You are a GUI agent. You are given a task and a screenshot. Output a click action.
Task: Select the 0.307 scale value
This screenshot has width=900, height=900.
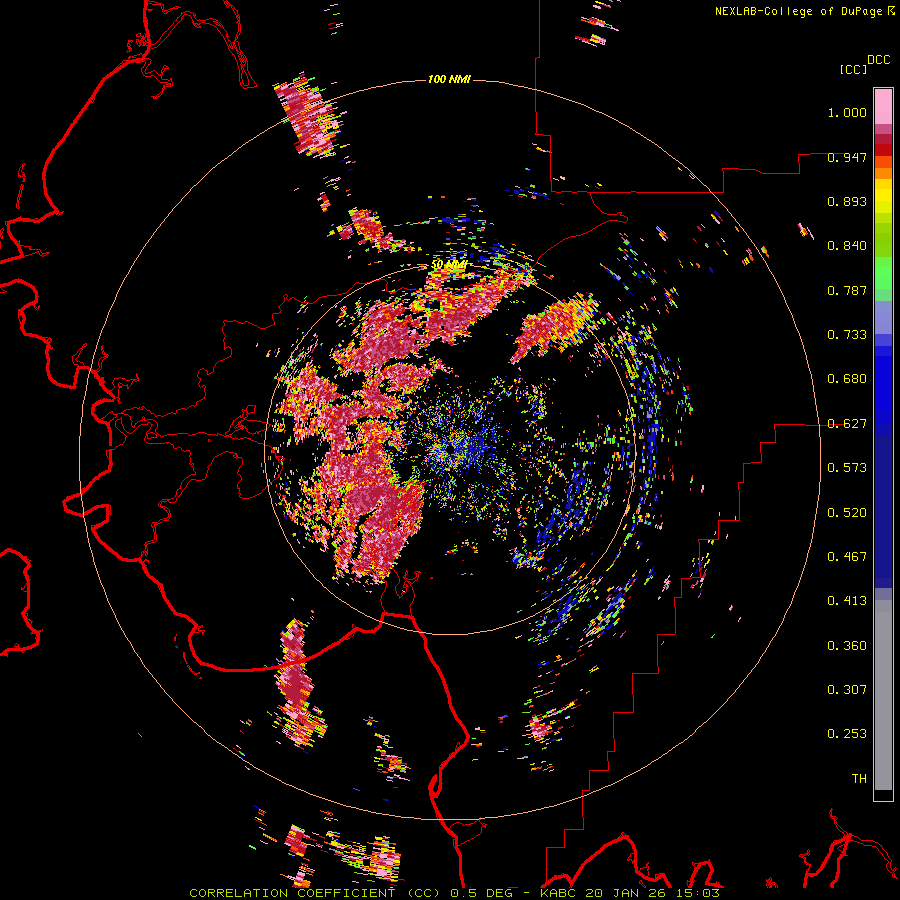point(847,690)
